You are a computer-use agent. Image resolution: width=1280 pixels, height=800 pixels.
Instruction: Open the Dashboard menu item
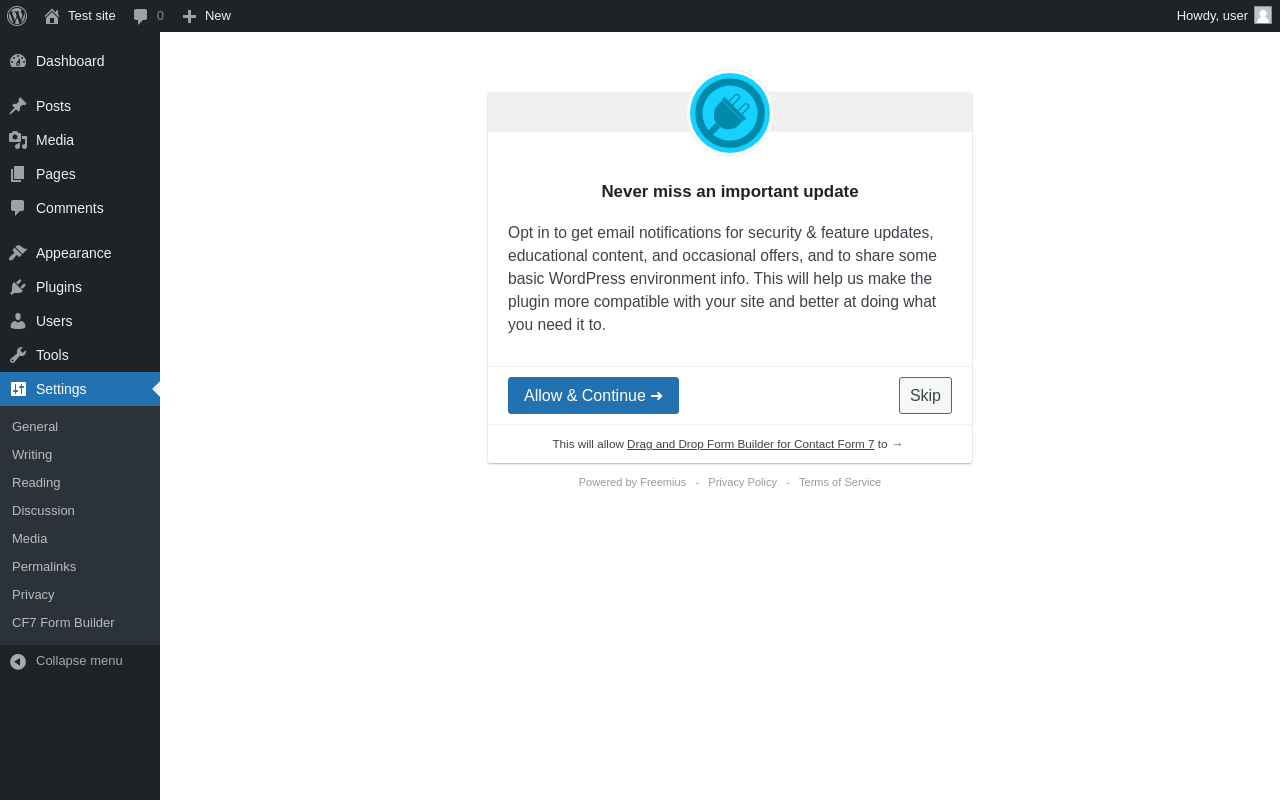pos(70,61)
